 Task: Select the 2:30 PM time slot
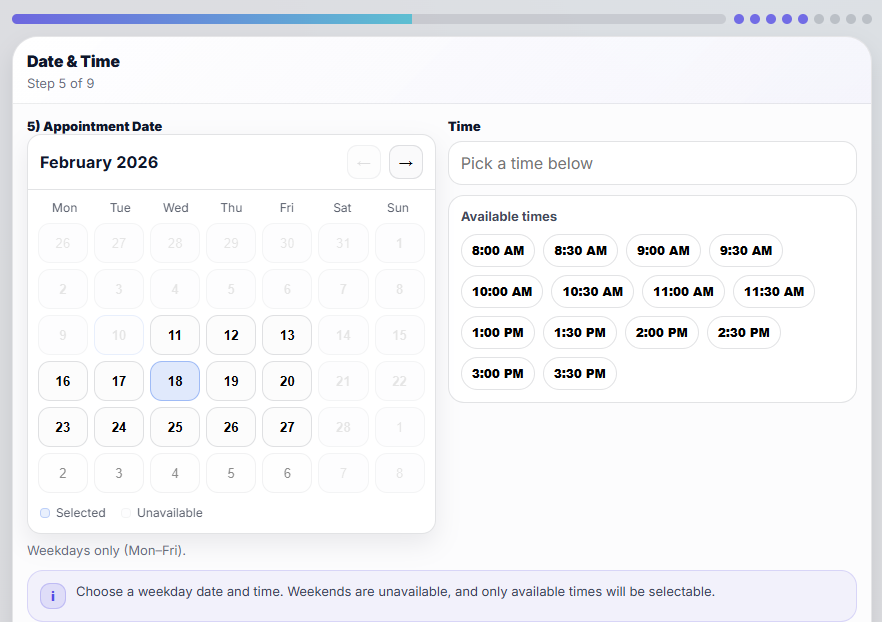(744, 333)
